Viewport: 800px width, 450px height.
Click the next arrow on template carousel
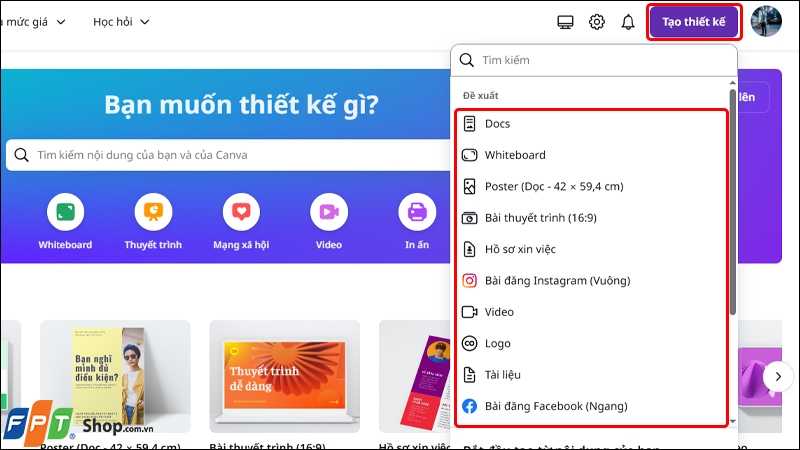coord(778,377)
